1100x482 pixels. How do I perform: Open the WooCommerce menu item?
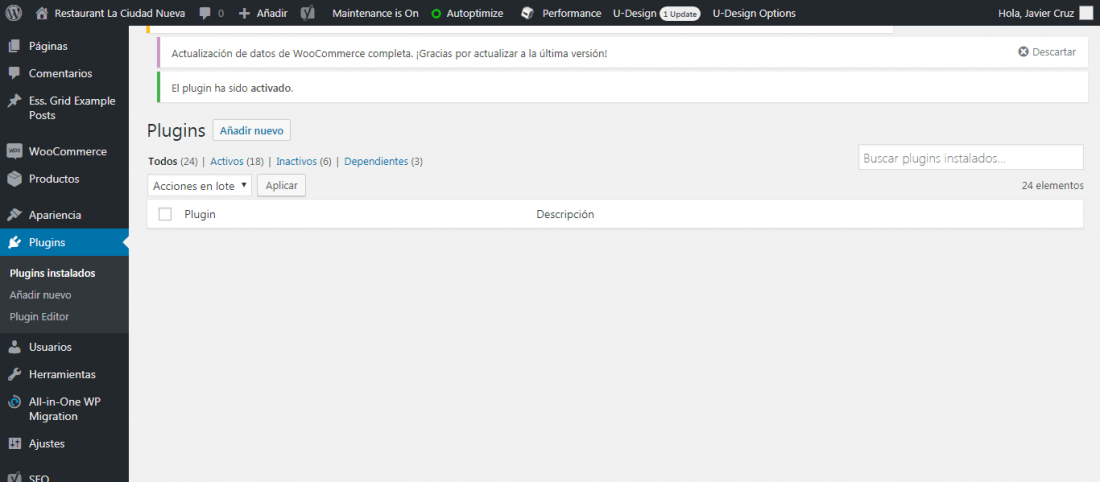point(67,151)
